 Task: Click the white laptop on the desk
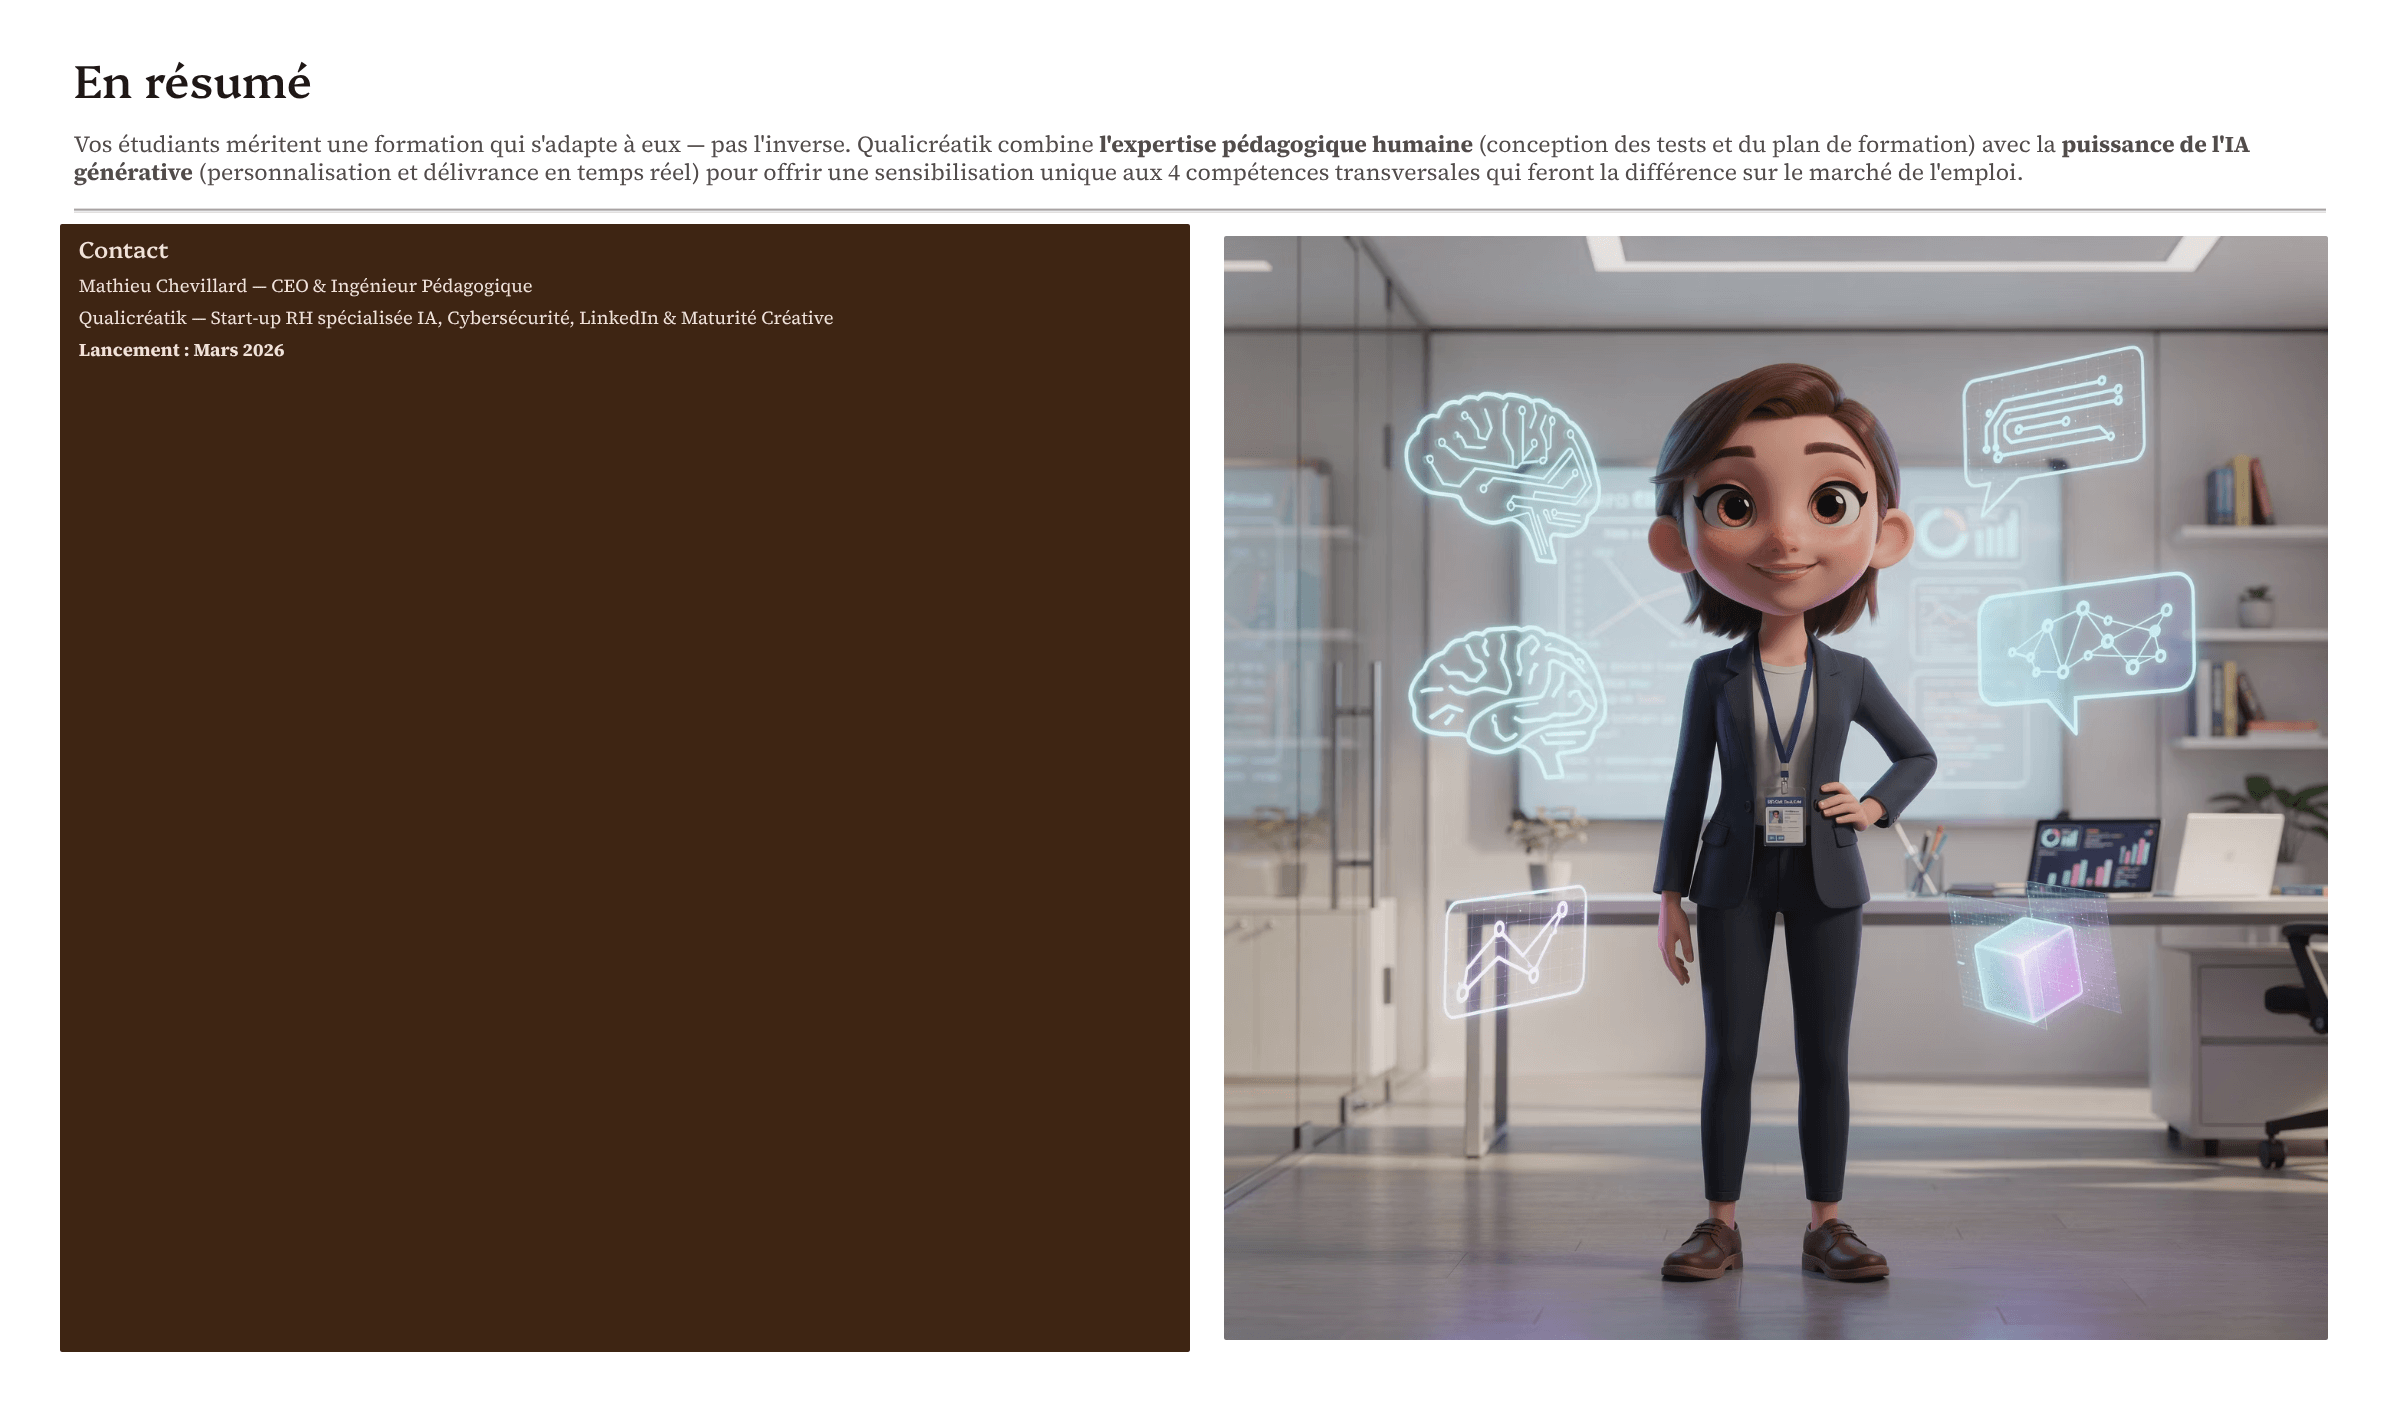[2228, 855]
